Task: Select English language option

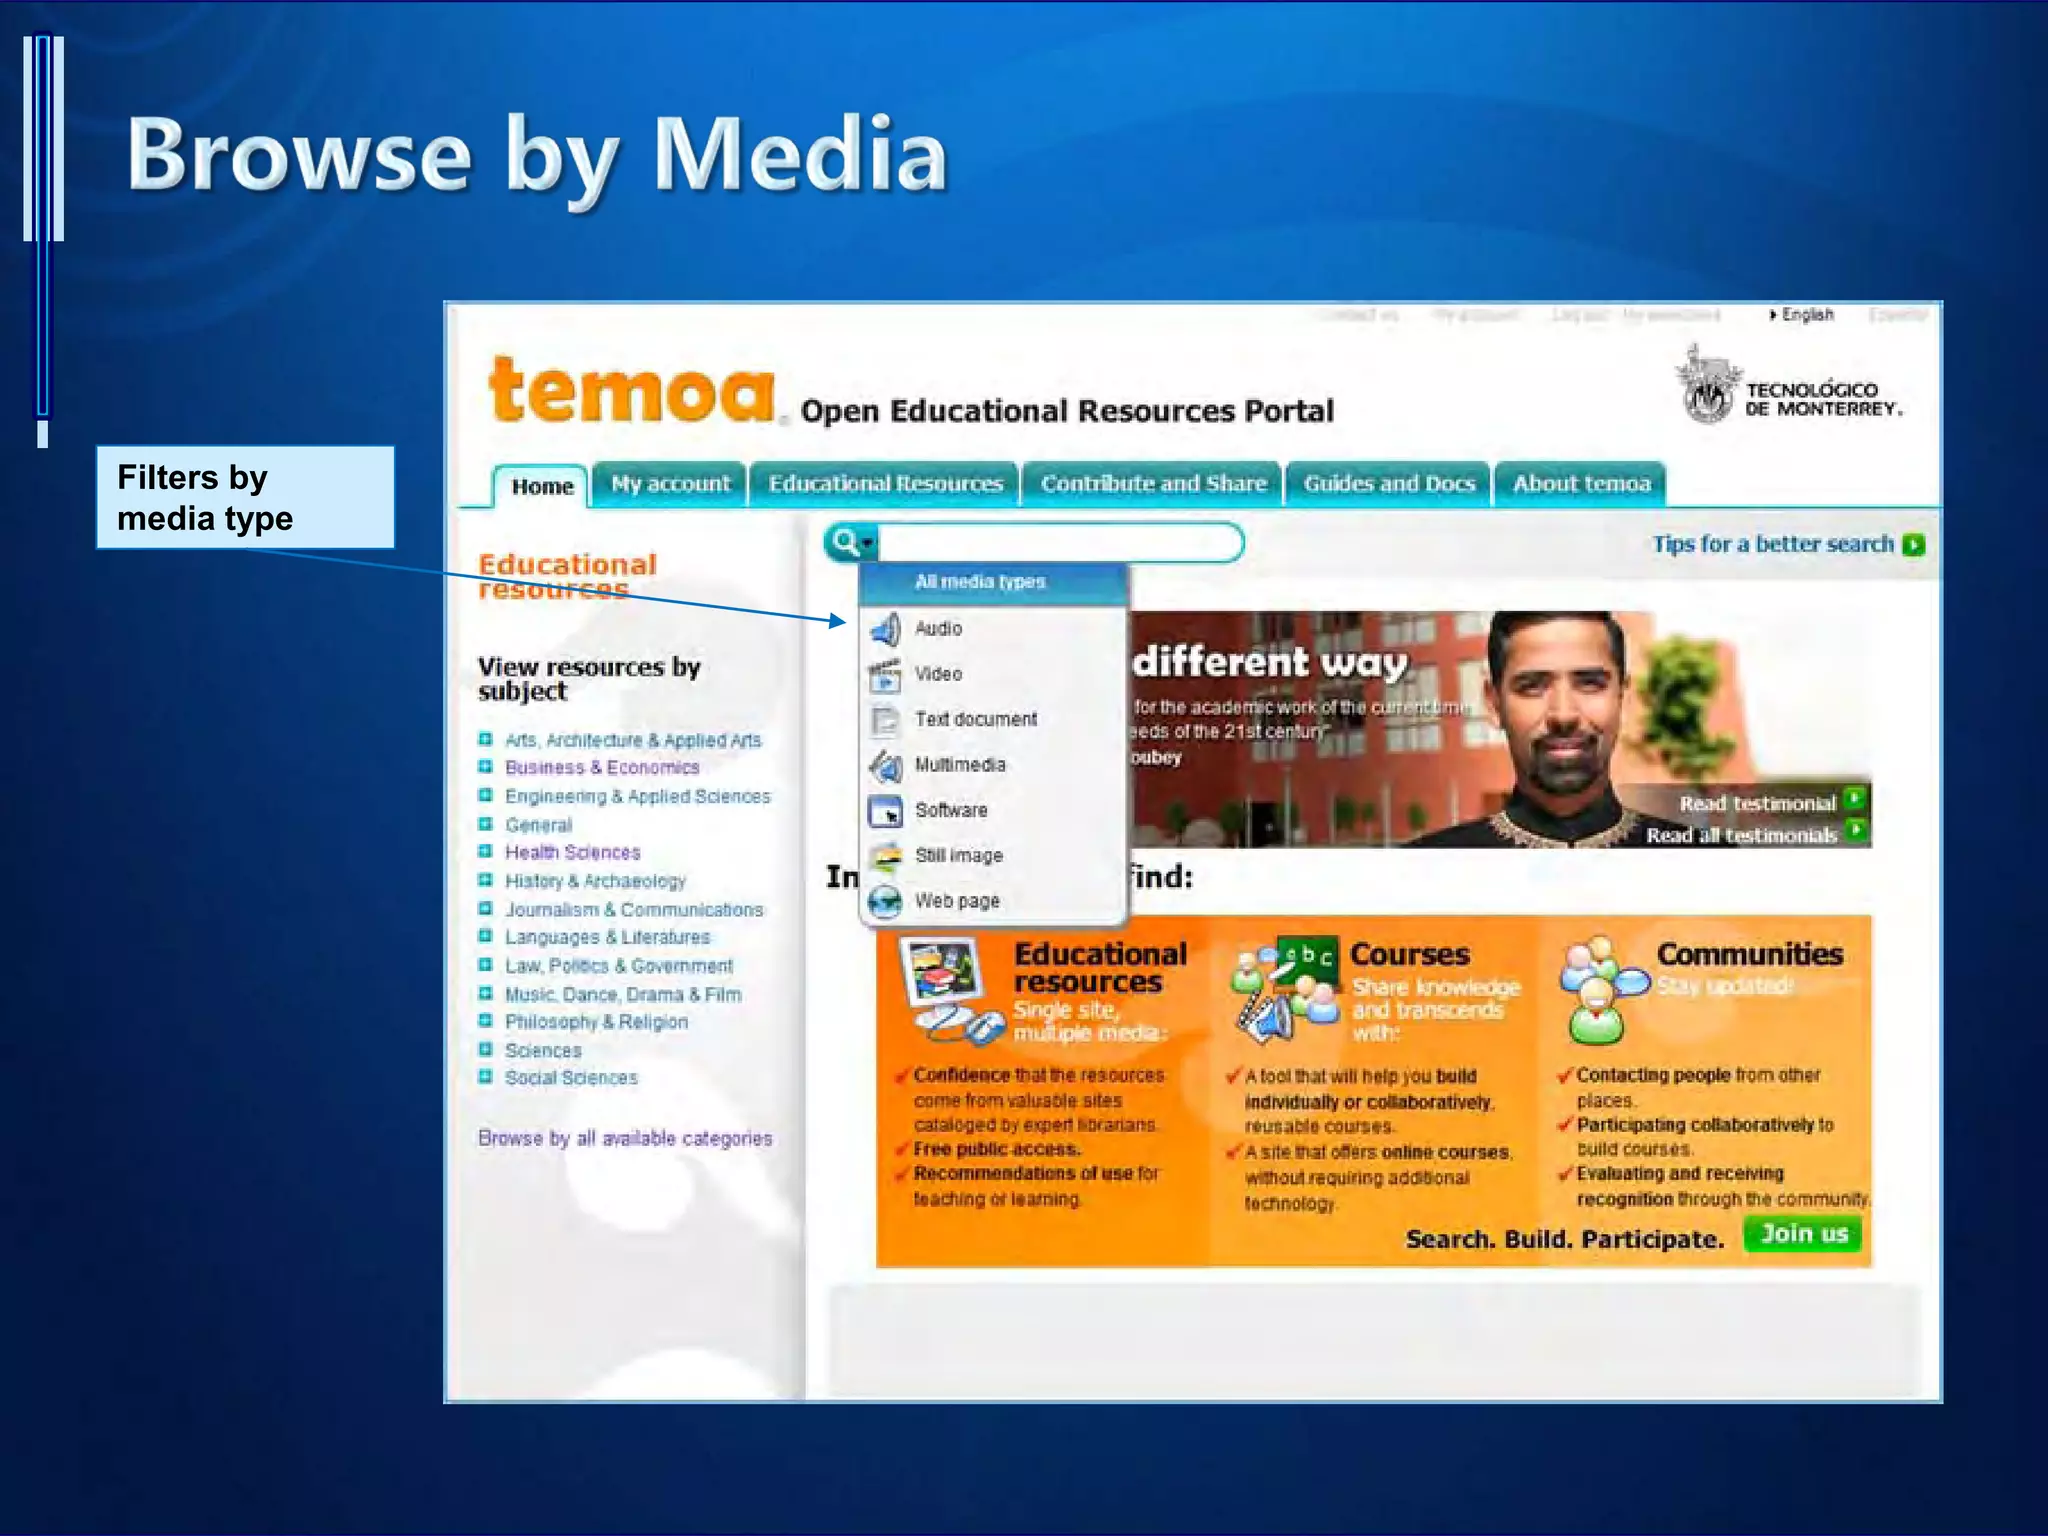Action: pyautogui.click(x=1807, y=315)
